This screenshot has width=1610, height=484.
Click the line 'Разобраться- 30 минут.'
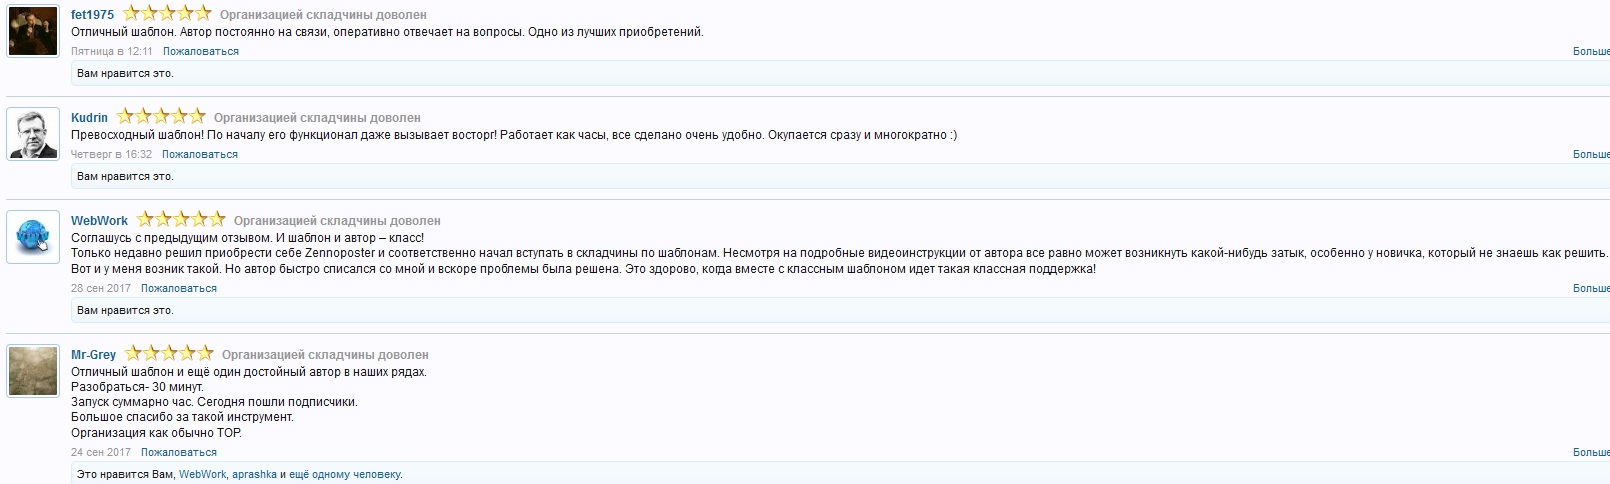pos(137,387)
